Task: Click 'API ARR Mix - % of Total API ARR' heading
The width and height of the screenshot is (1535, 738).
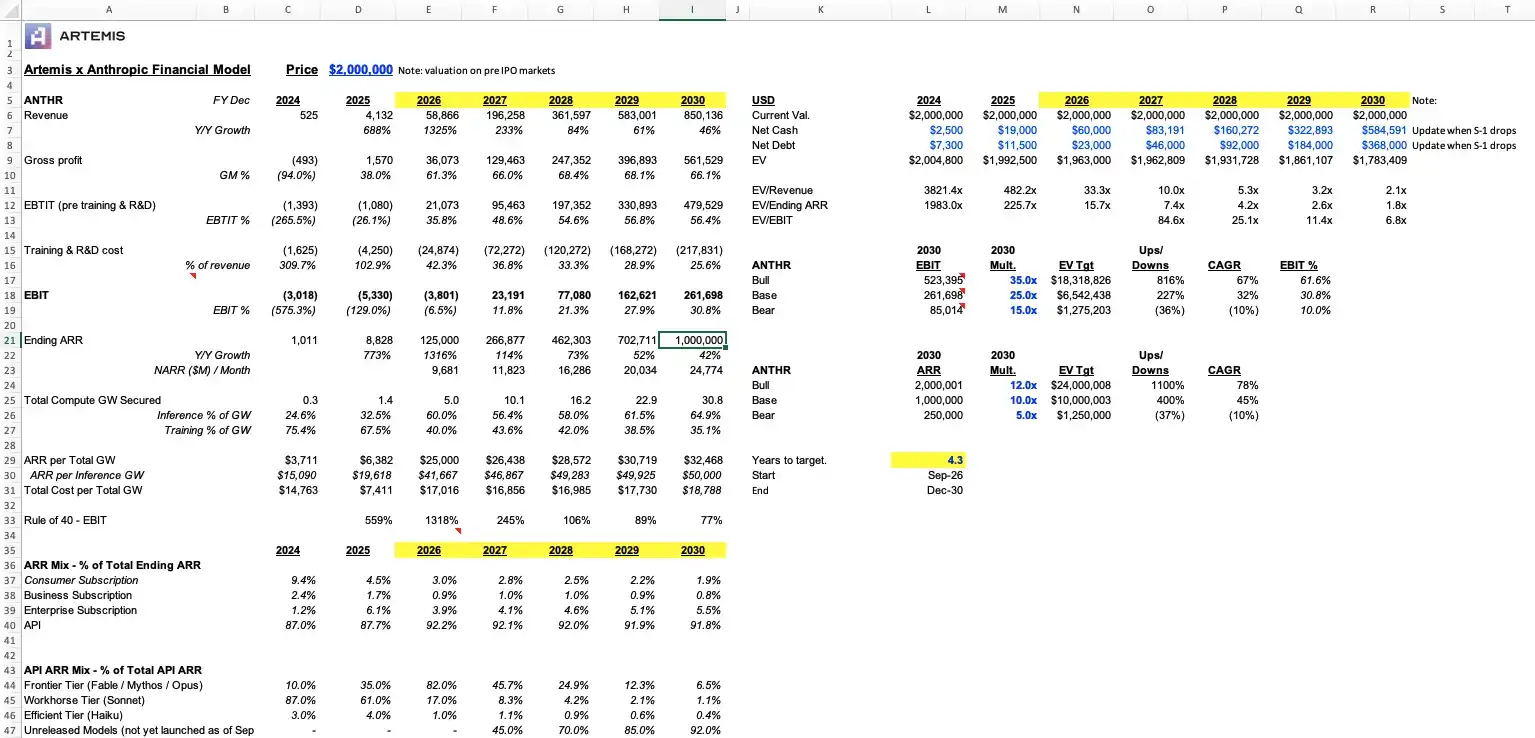Action: click(115, 670)
